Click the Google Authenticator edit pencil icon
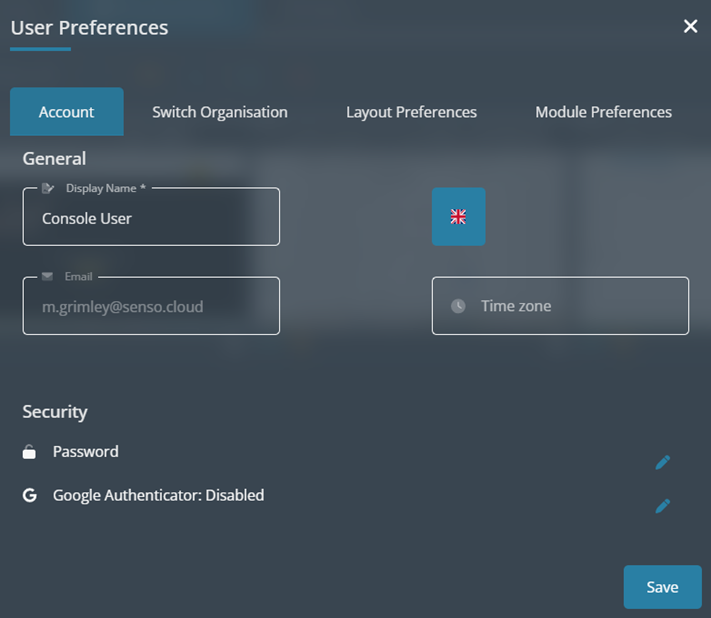Screen dimensions: 711x618 coord(662,506)
